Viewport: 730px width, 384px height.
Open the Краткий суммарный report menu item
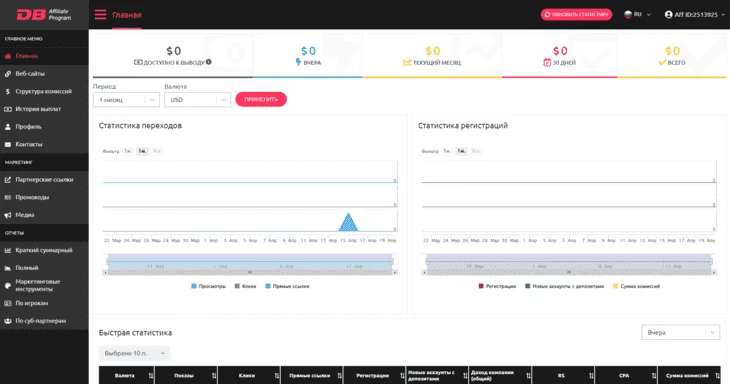[x=44, y=250]
